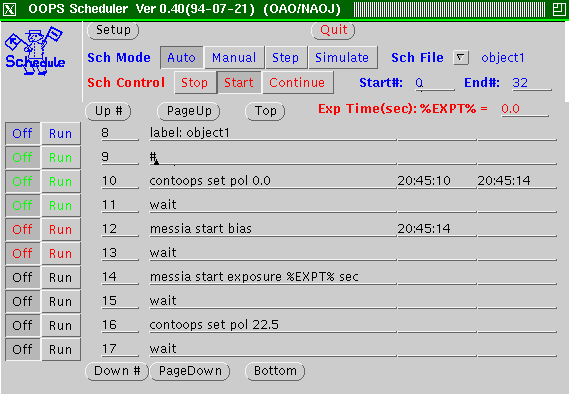Select Step schedule mode
The height and width of the screenshot is (394, 569).
tap(286, 57)
